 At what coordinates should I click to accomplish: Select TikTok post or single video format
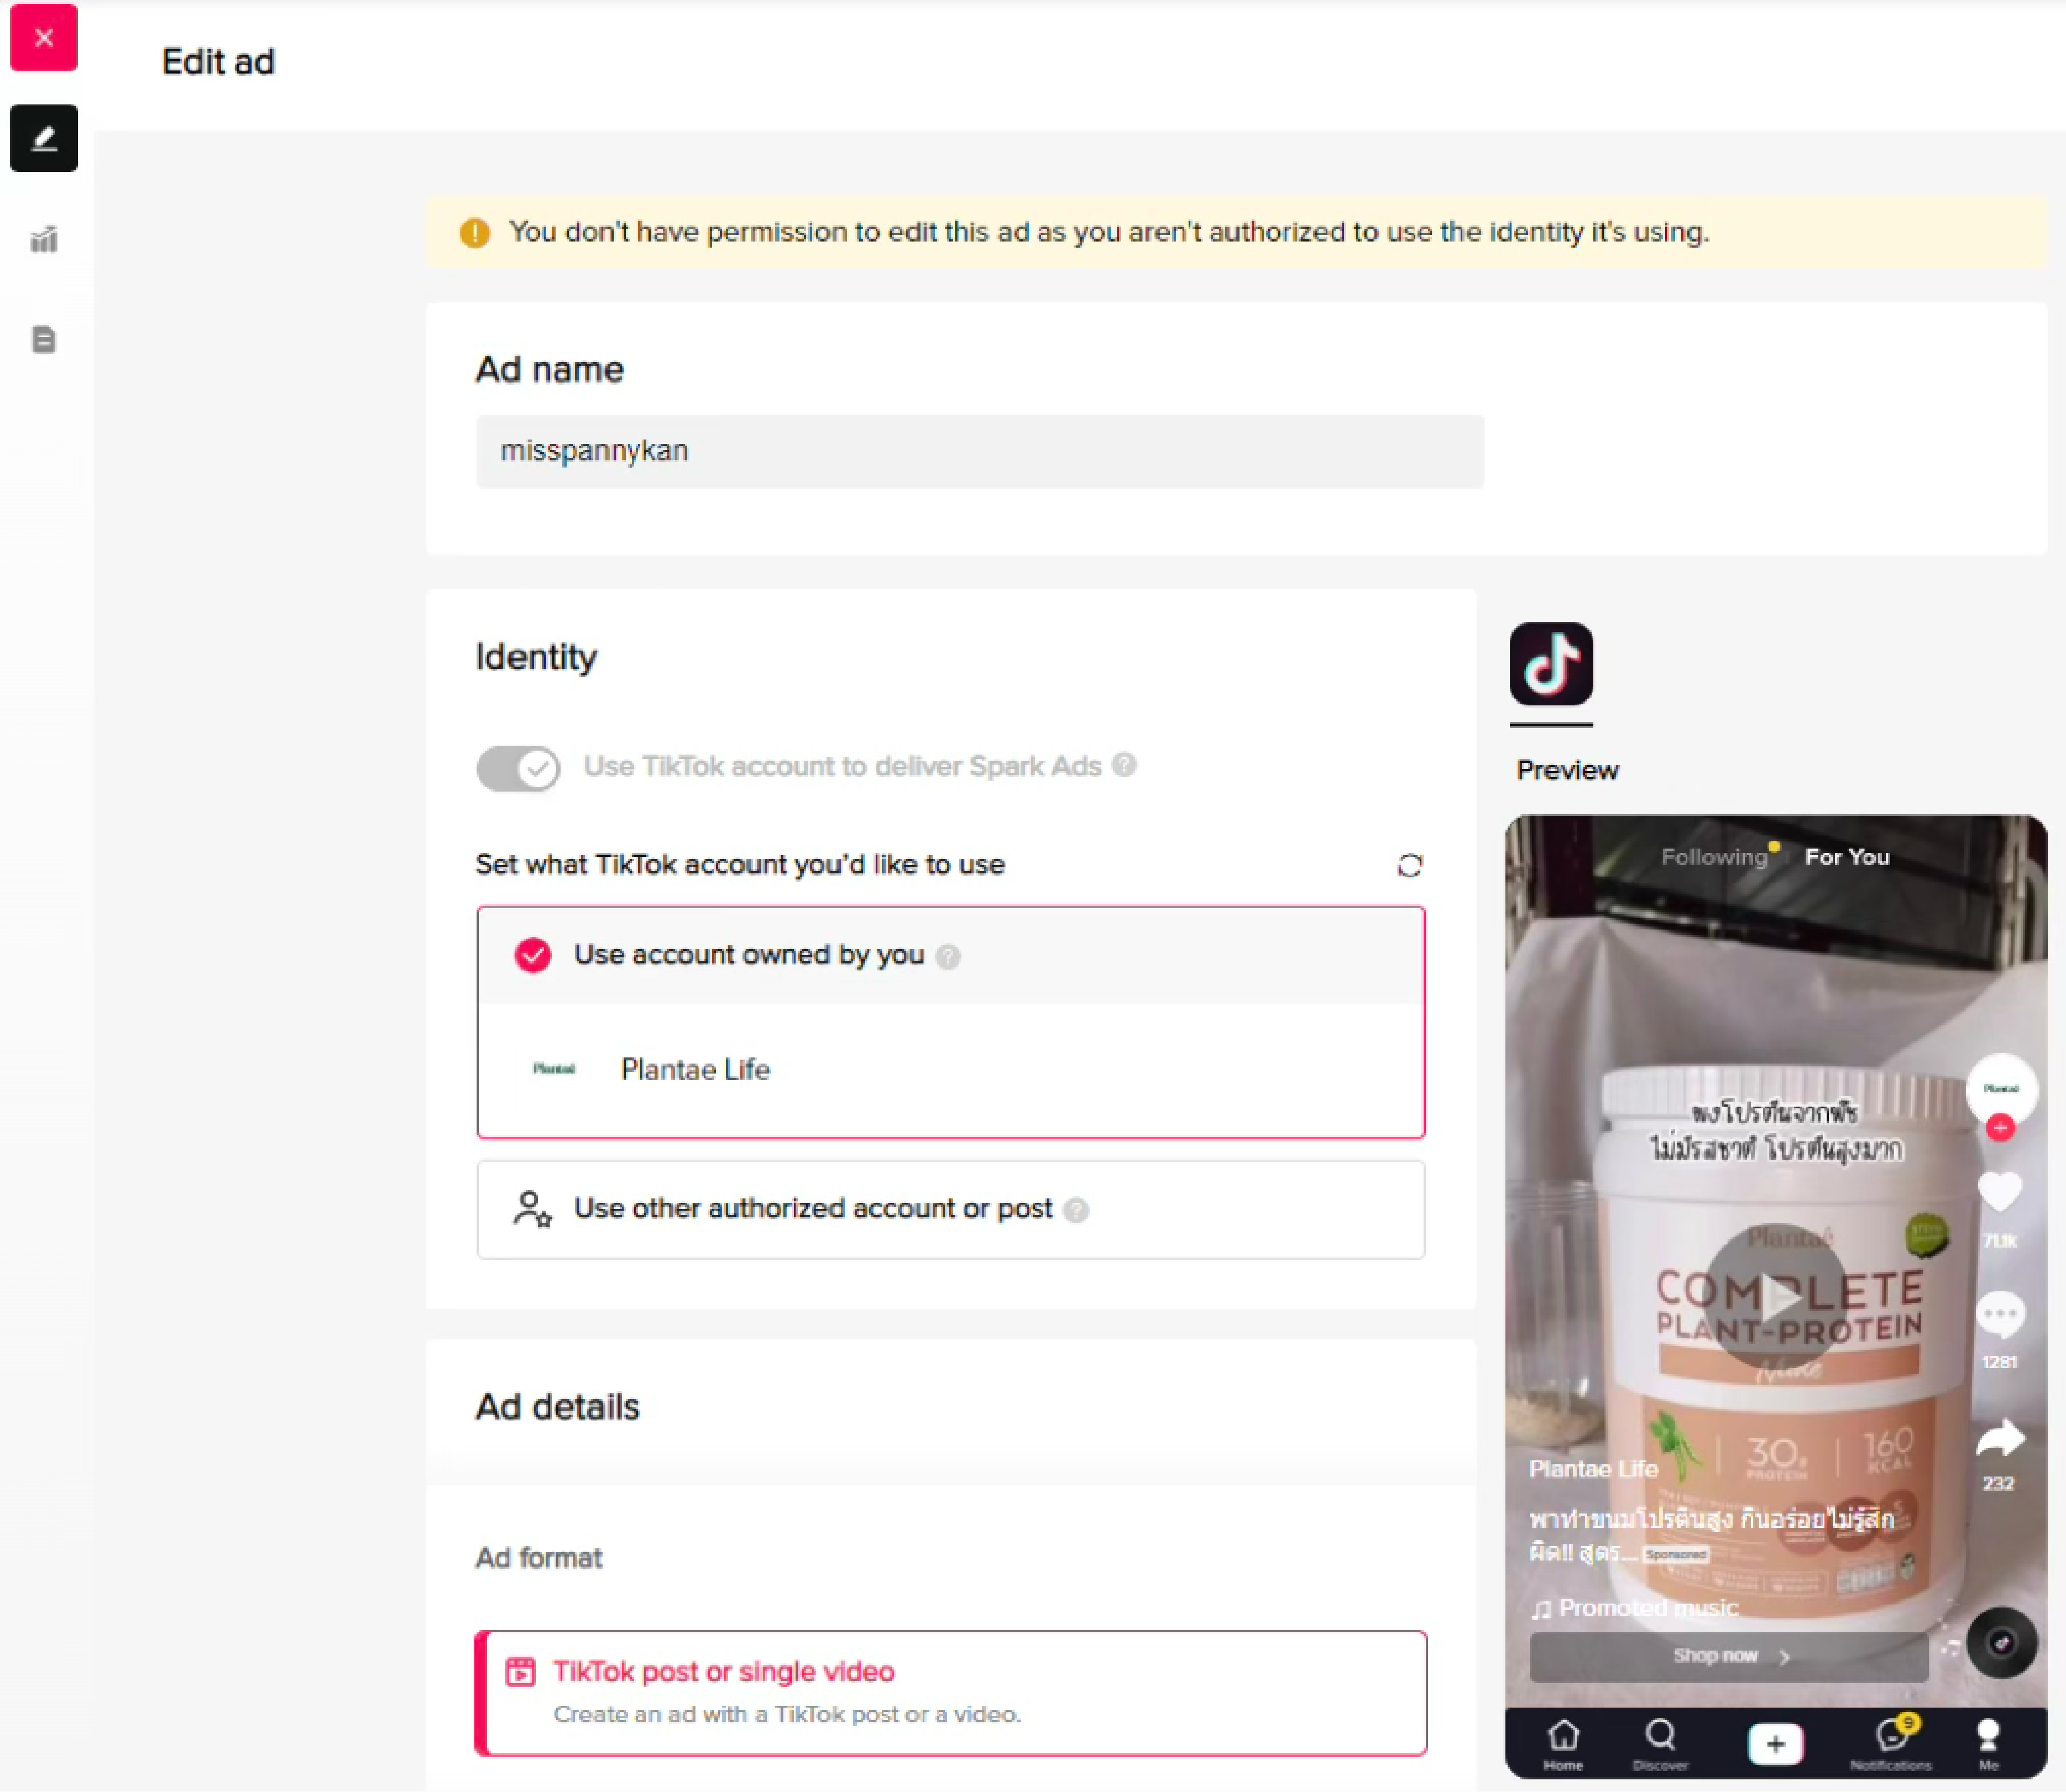(951, 1693)
